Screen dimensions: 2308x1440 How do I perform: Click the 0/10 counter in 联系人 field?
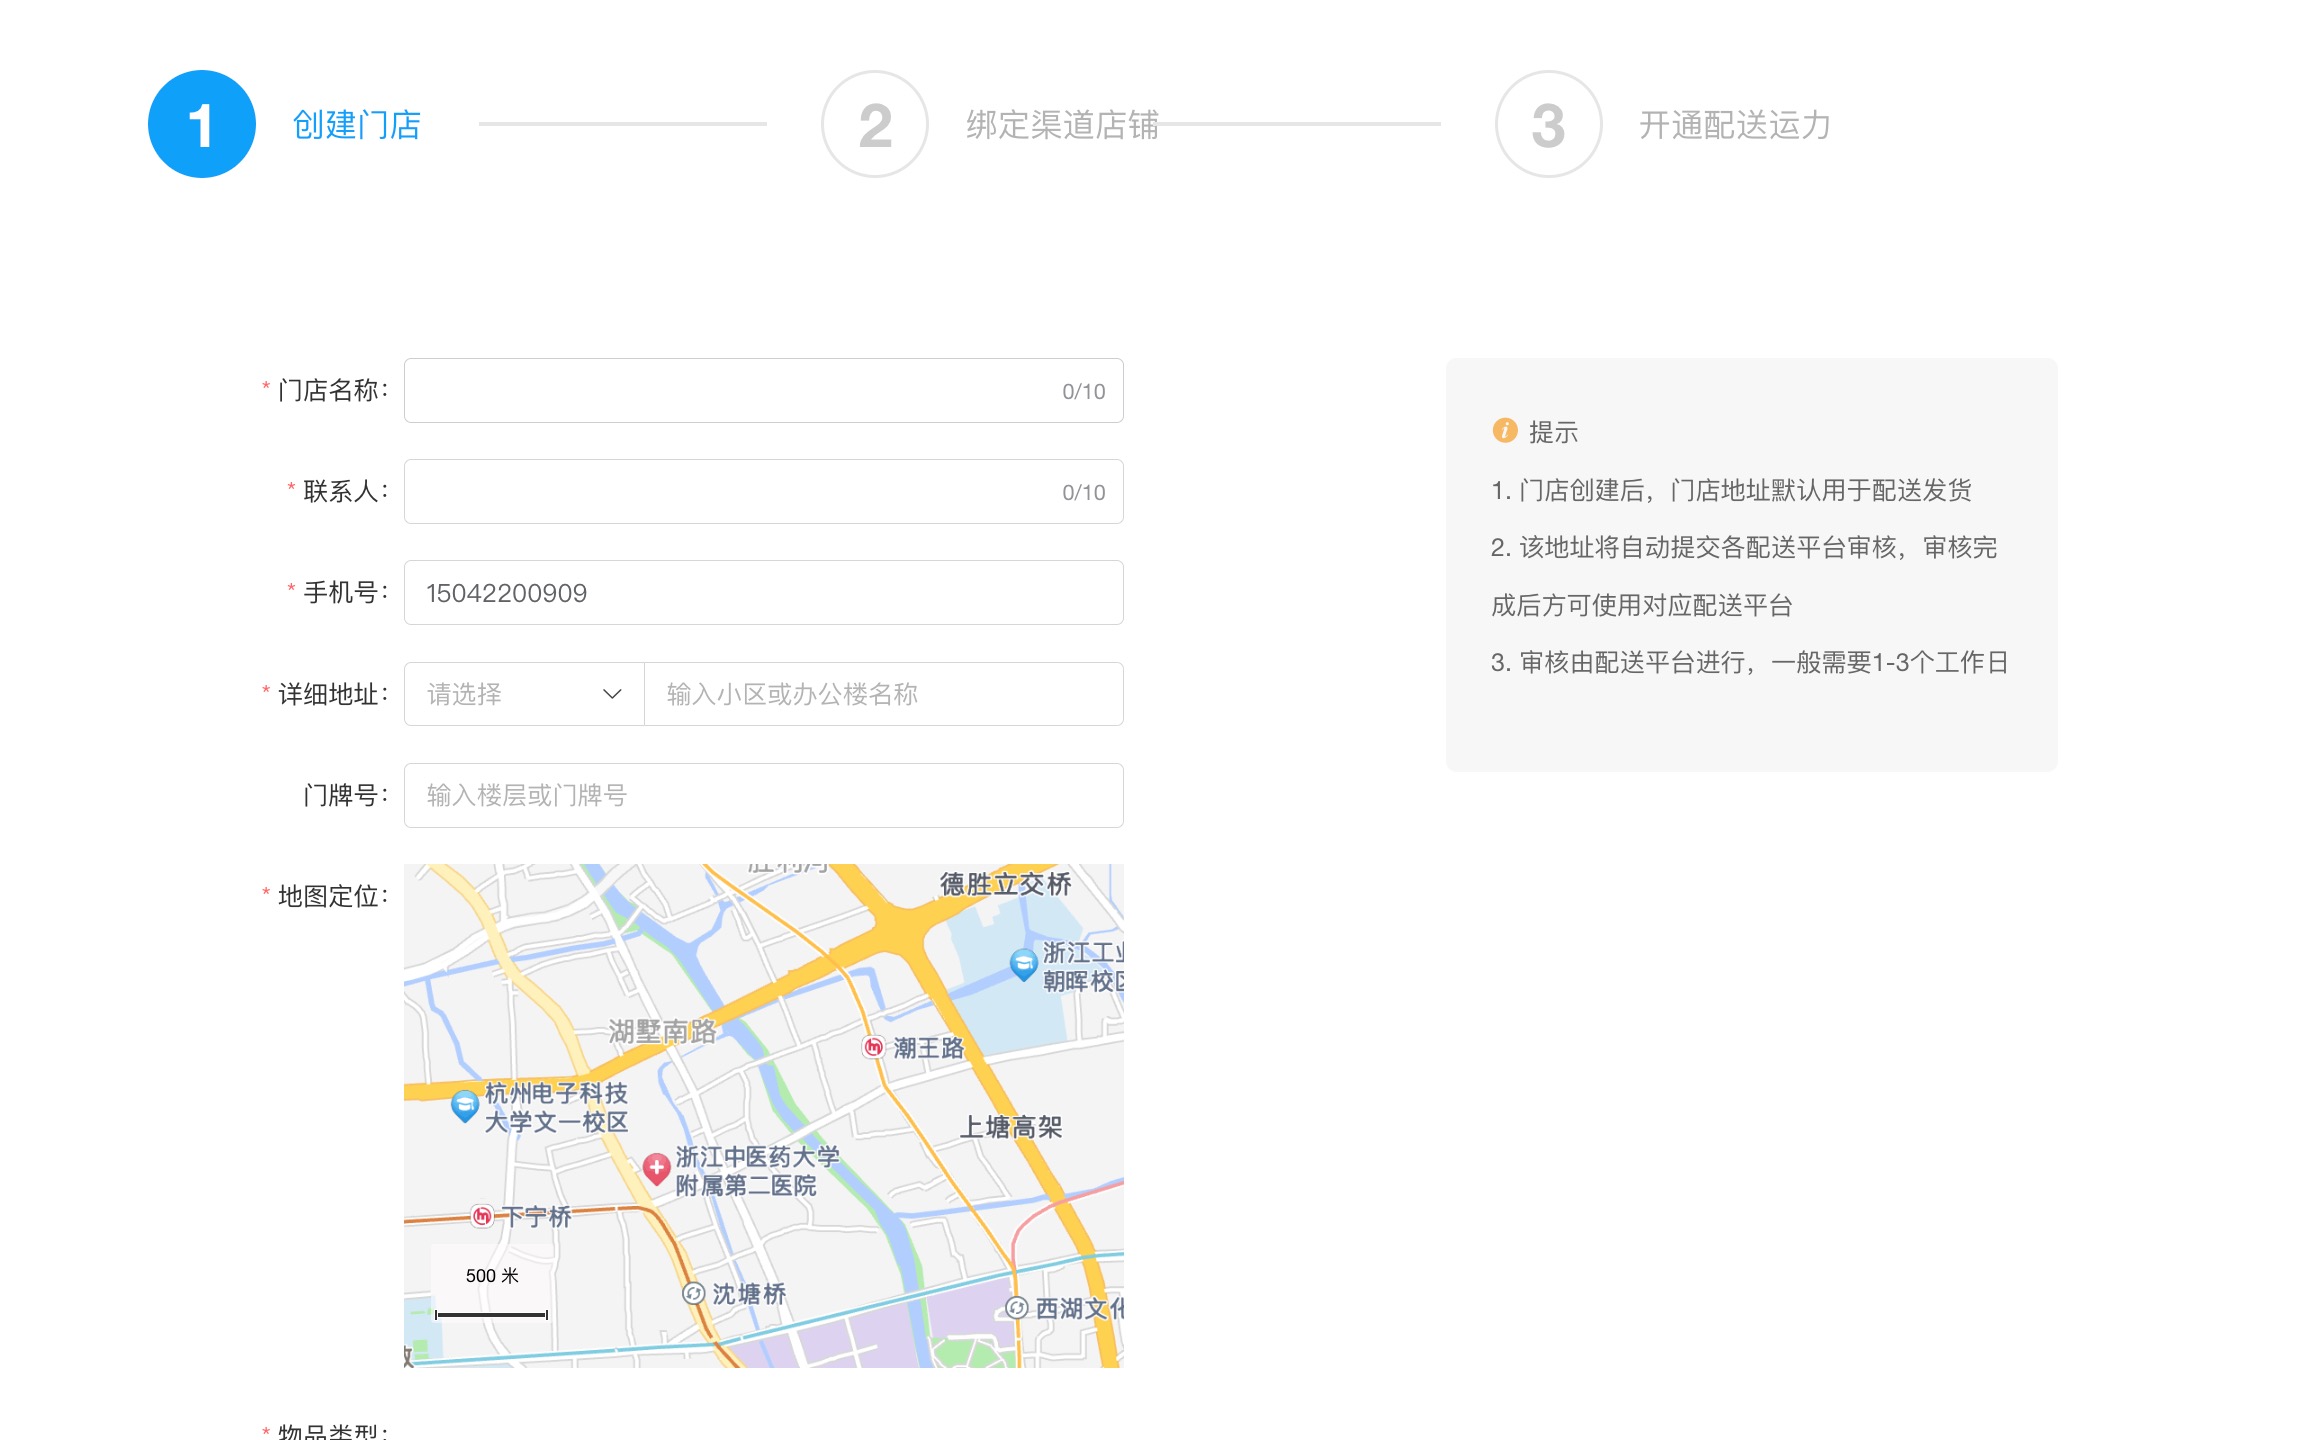1083,492
